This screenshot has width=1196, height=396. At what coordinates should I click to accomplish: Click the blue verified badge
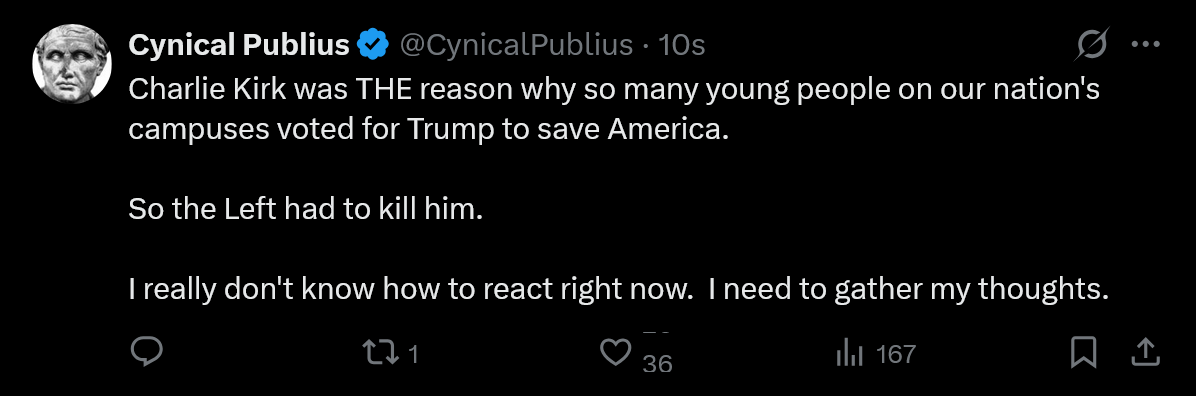[x=373, y=46]
